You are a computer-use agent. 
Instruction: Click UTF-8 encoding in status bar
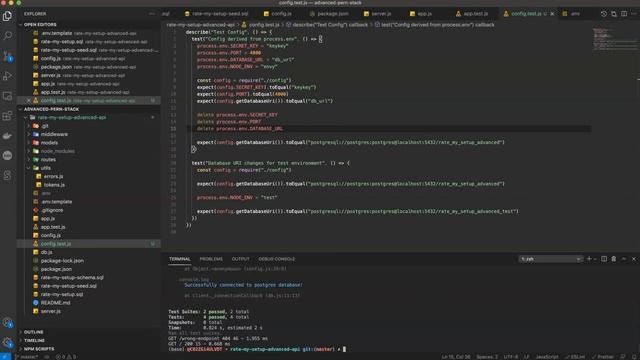coord(511,357)
